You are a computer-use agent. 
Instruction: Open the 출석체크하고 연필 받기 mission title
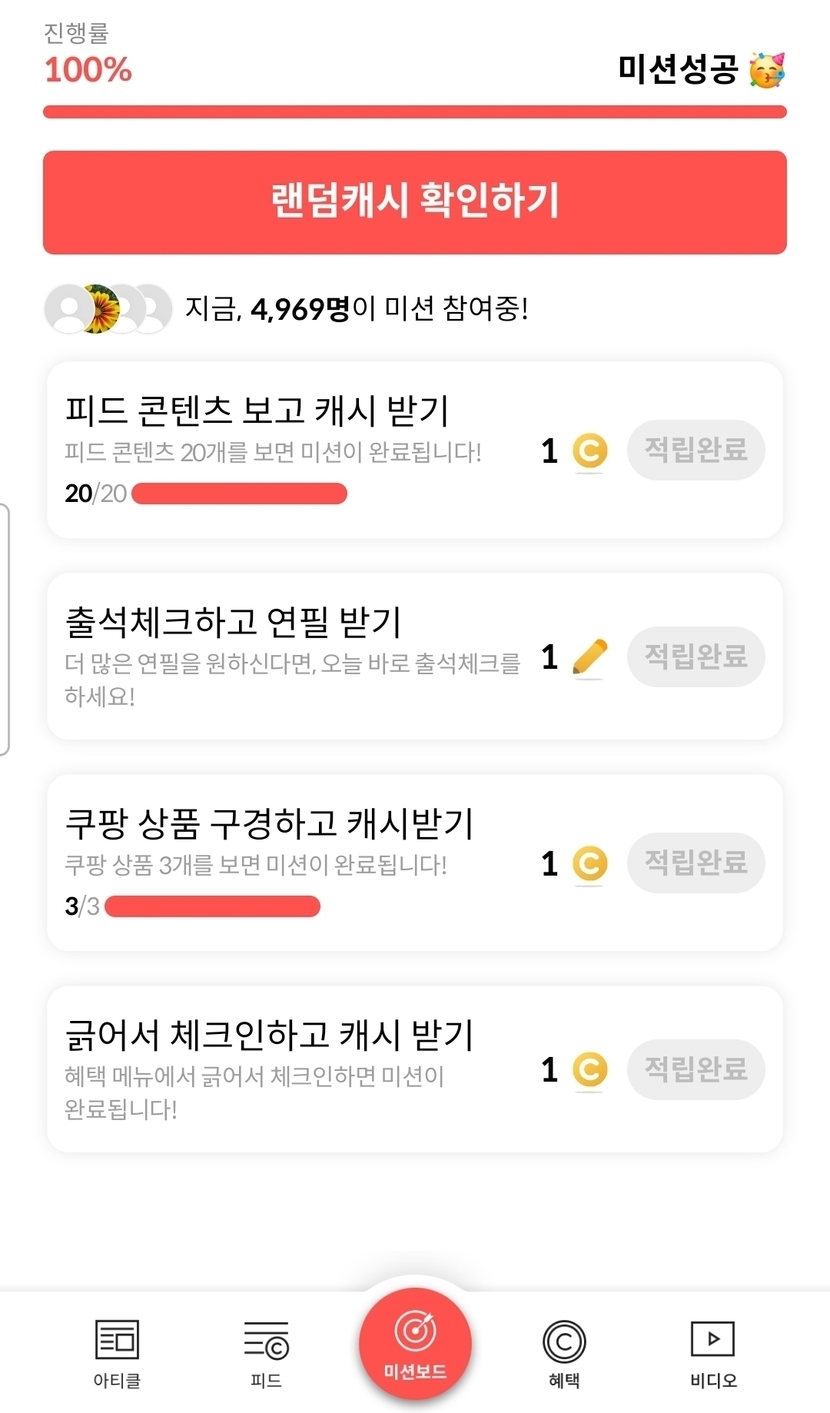[233, 622]
